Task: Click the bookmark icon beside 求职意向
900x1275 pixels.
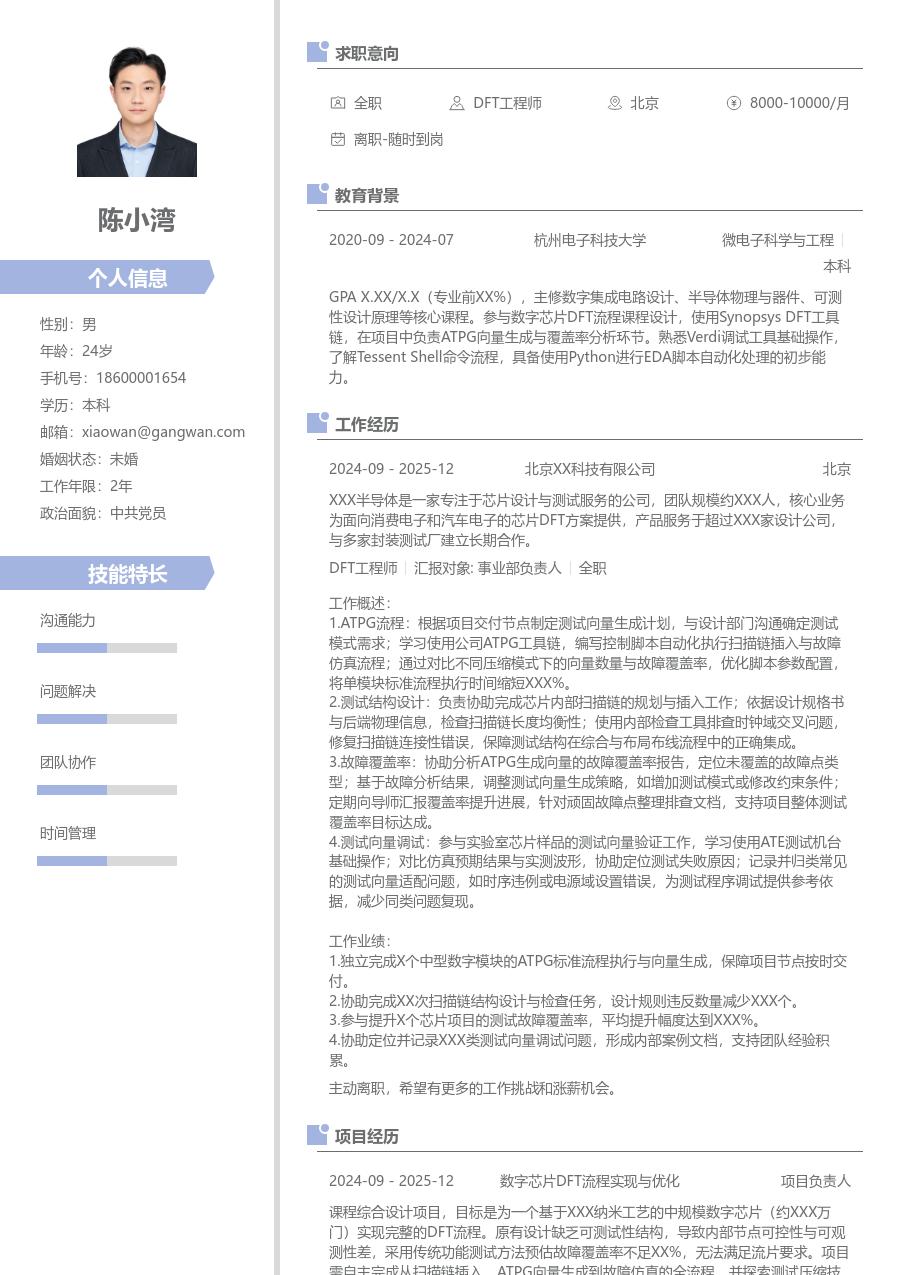Action: pyautogui.click(x=315, y=52)
